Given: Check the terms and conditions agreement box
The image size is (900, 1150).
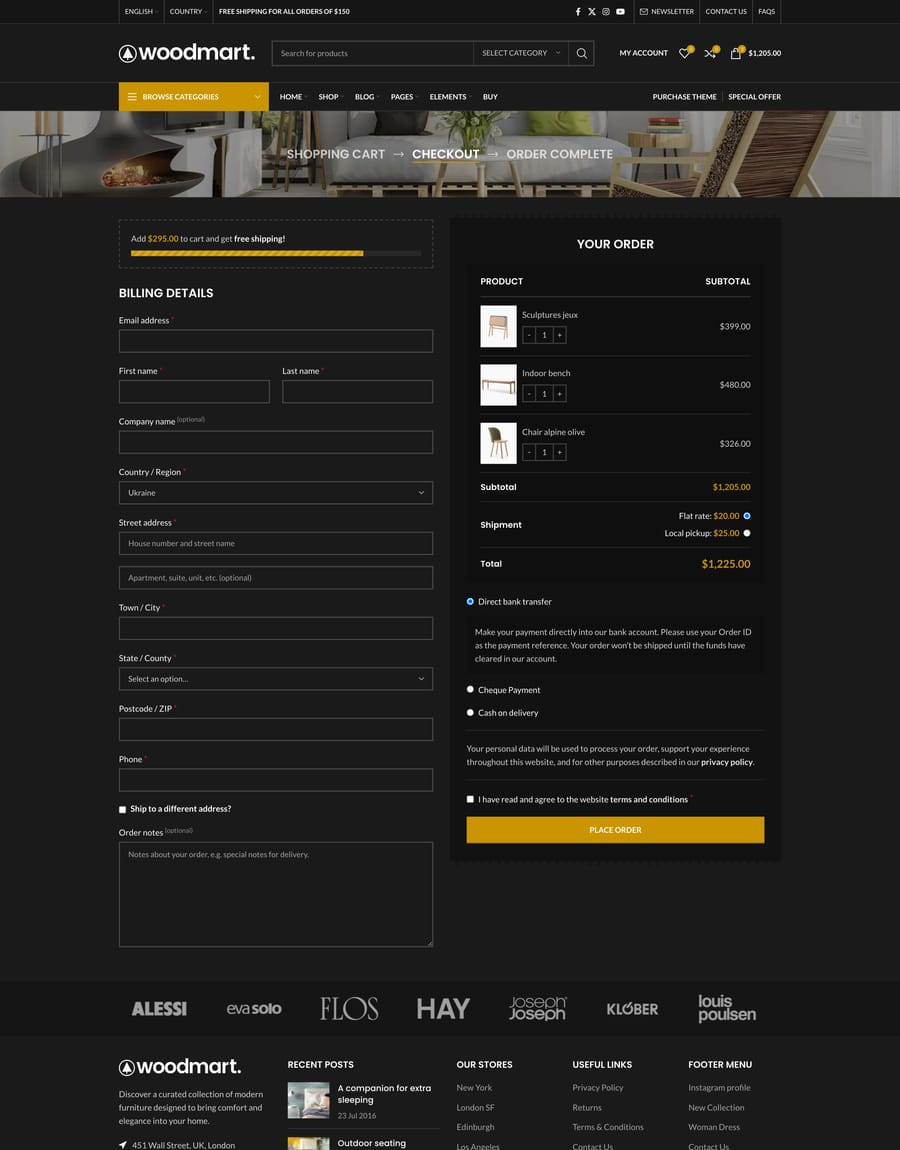Looking at the screenshot, I should [x=470, y=799].
